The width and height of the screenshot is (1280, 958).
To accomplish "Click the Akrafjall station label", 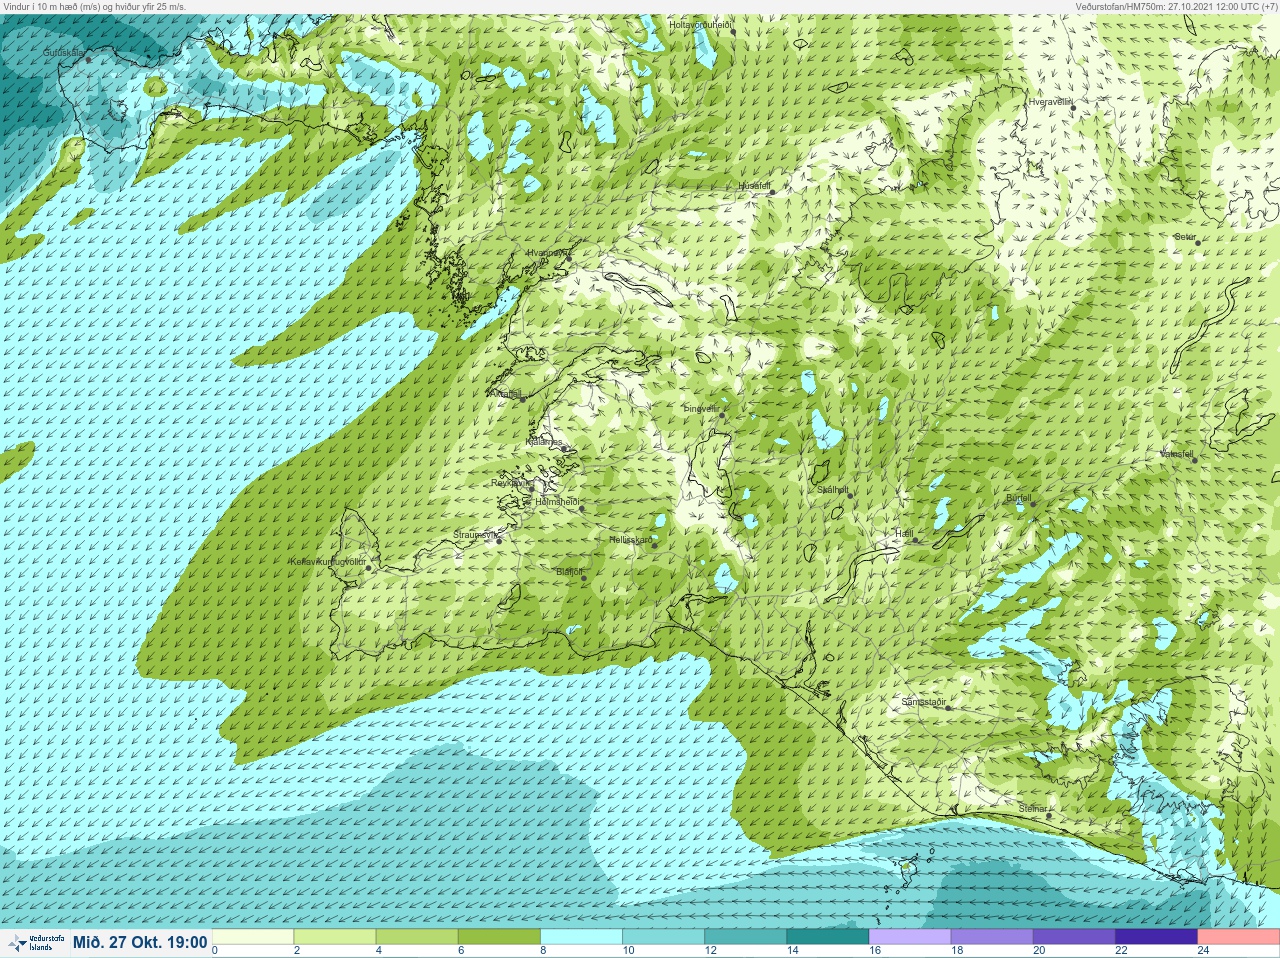I will (505, 393).
